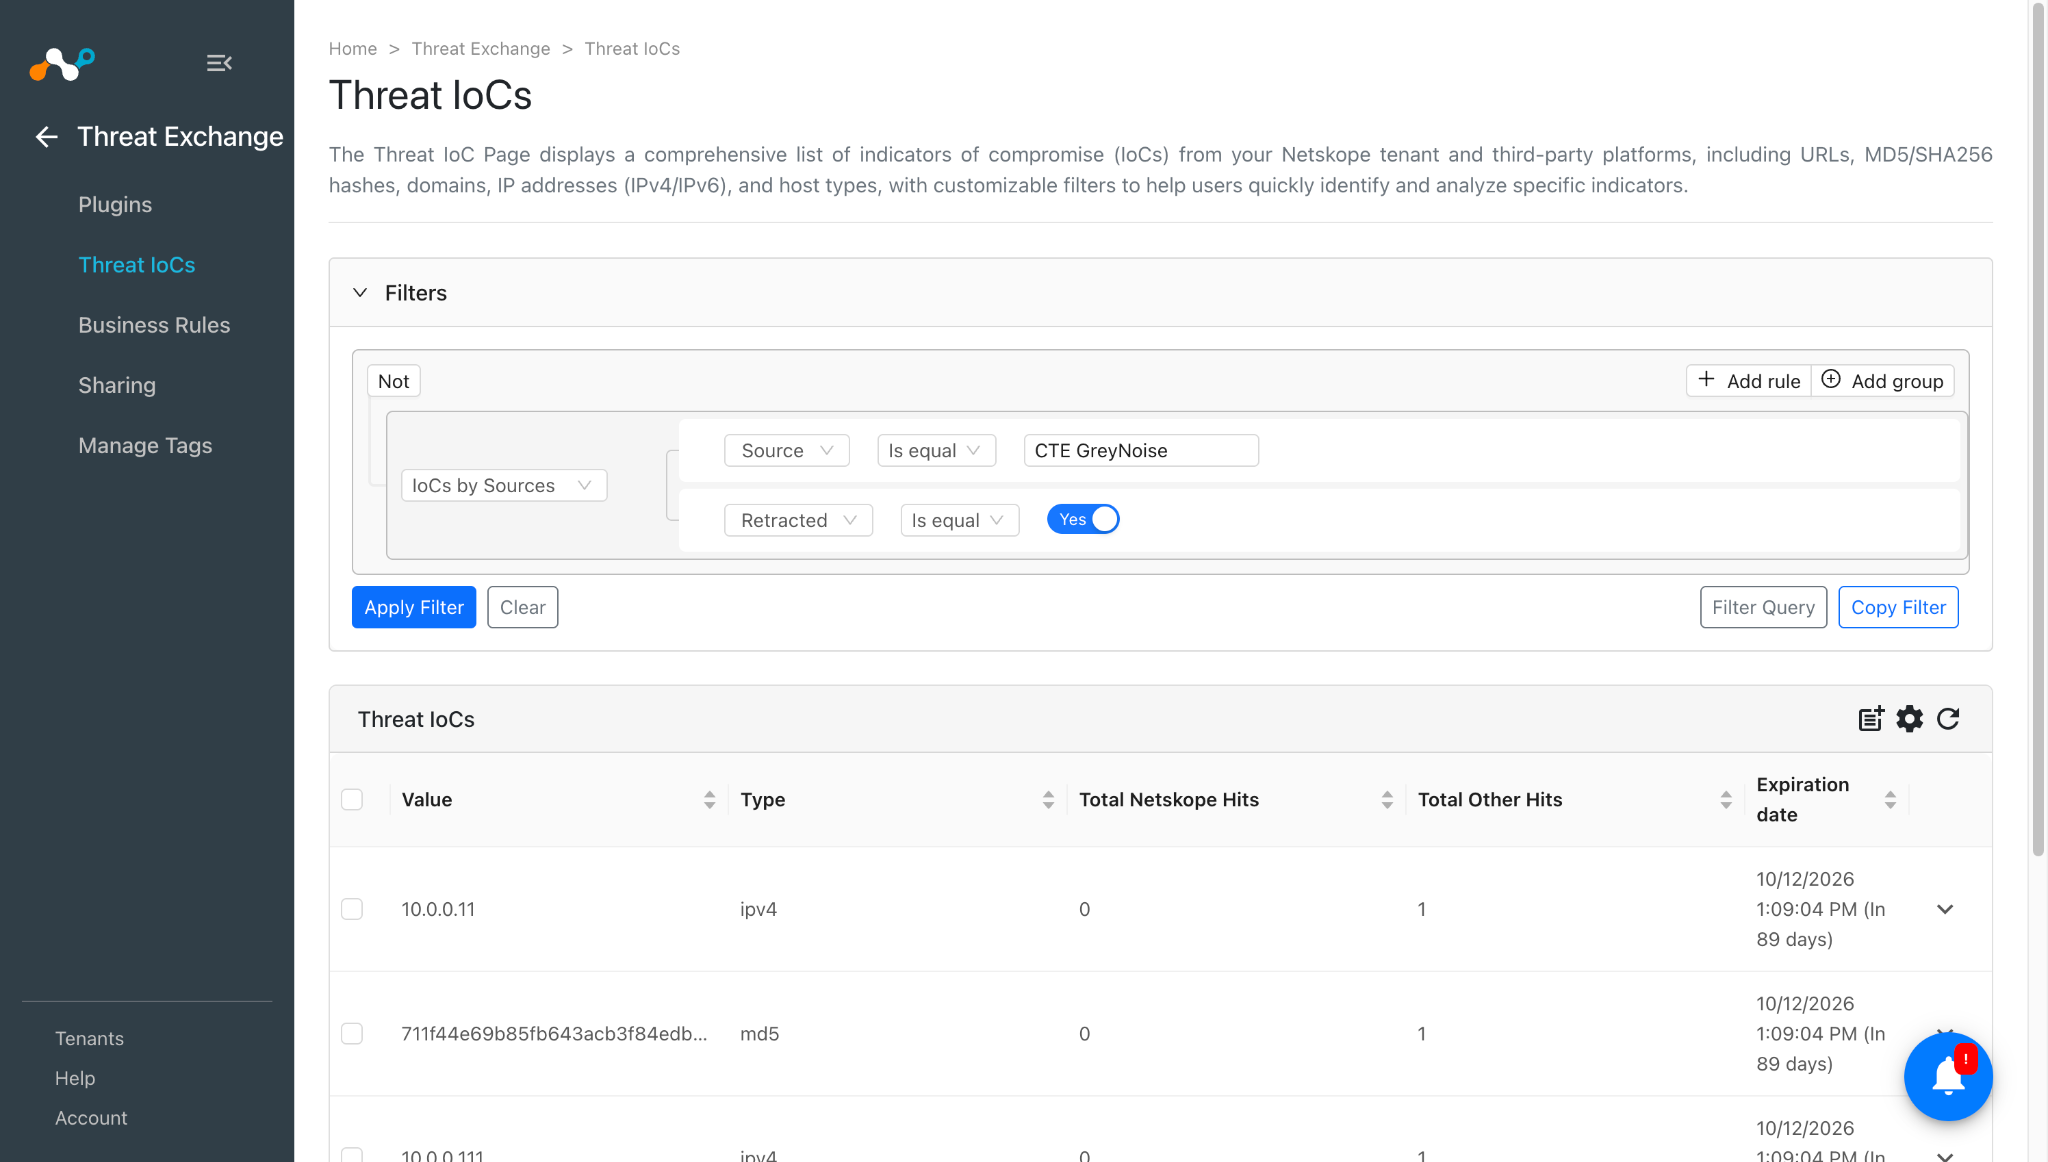
Task: Open Account in sidebar
Action: [91, 1118]
